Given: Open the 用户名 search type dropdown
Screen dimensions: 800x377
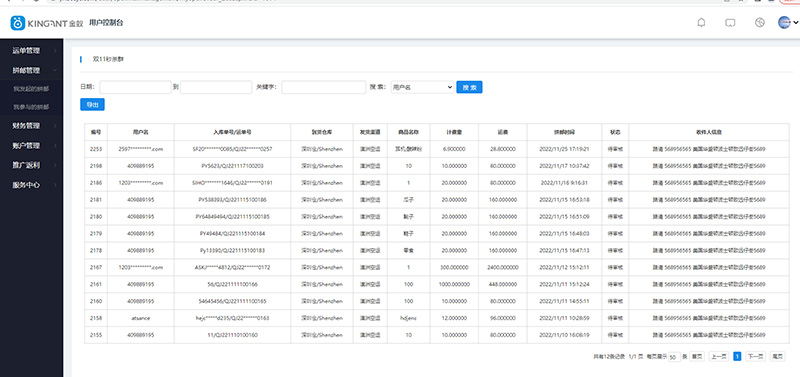Looking at the screenshot, I should pyautogui.click(x=422, y=87).
